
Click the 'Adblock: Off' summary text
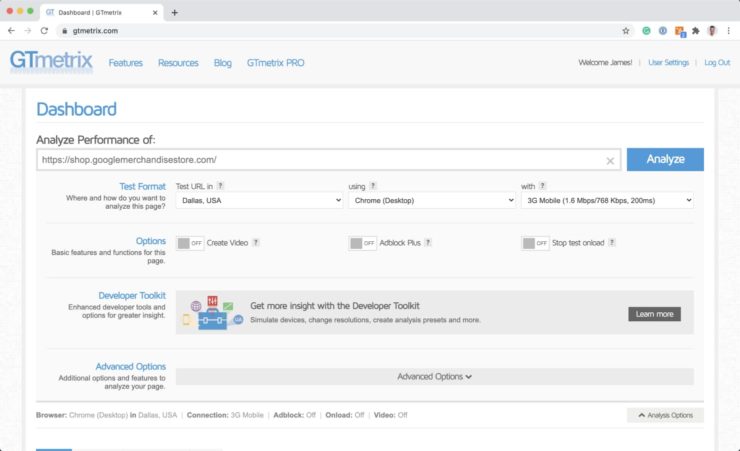pos(294,415)
